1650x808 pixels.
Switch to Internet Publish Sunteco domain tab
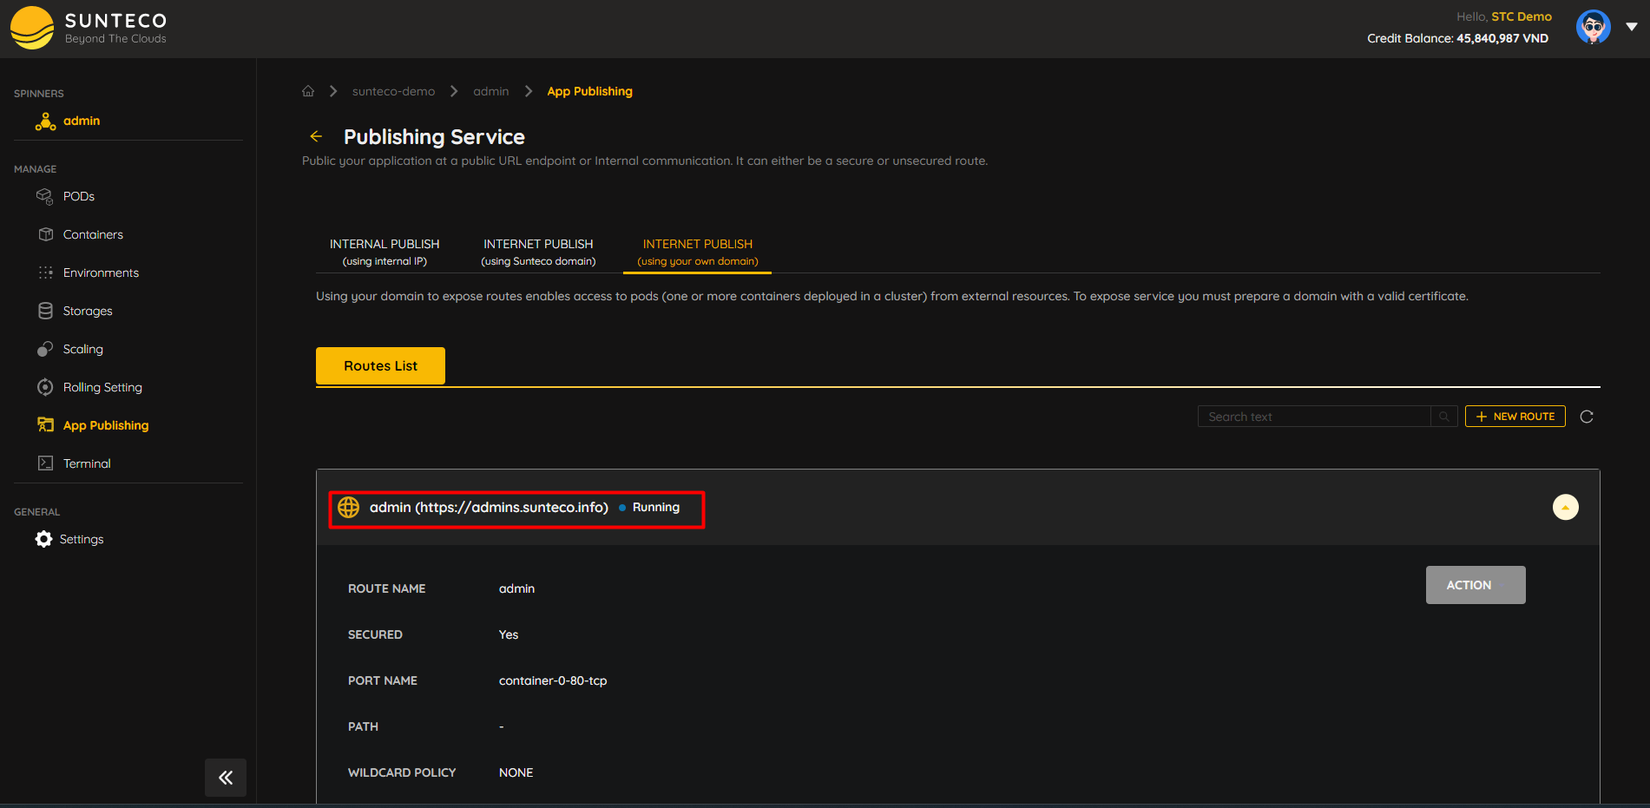click(x=538, y=251)
